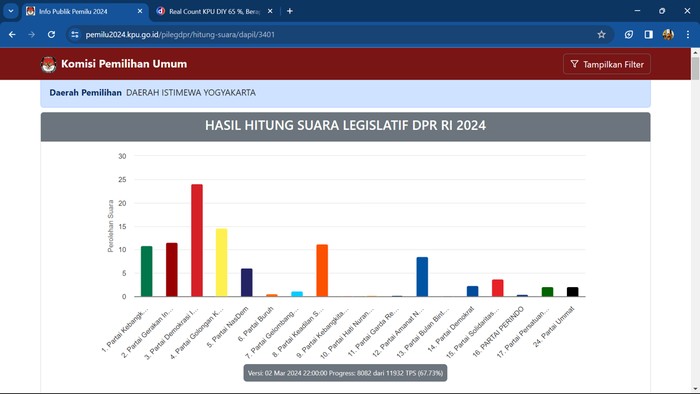Screen dimensions: 700x394
Task: Open the Chrome profile avatar
Action: coord(668,34)
